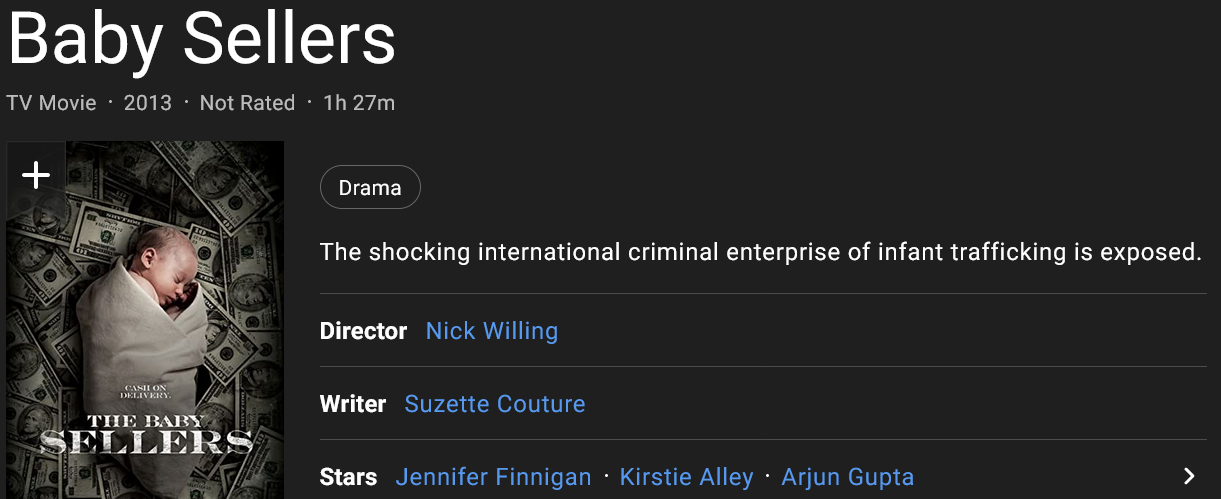Click the 1h 27m runtime text
1221x499 pixels.
point(359,103)
